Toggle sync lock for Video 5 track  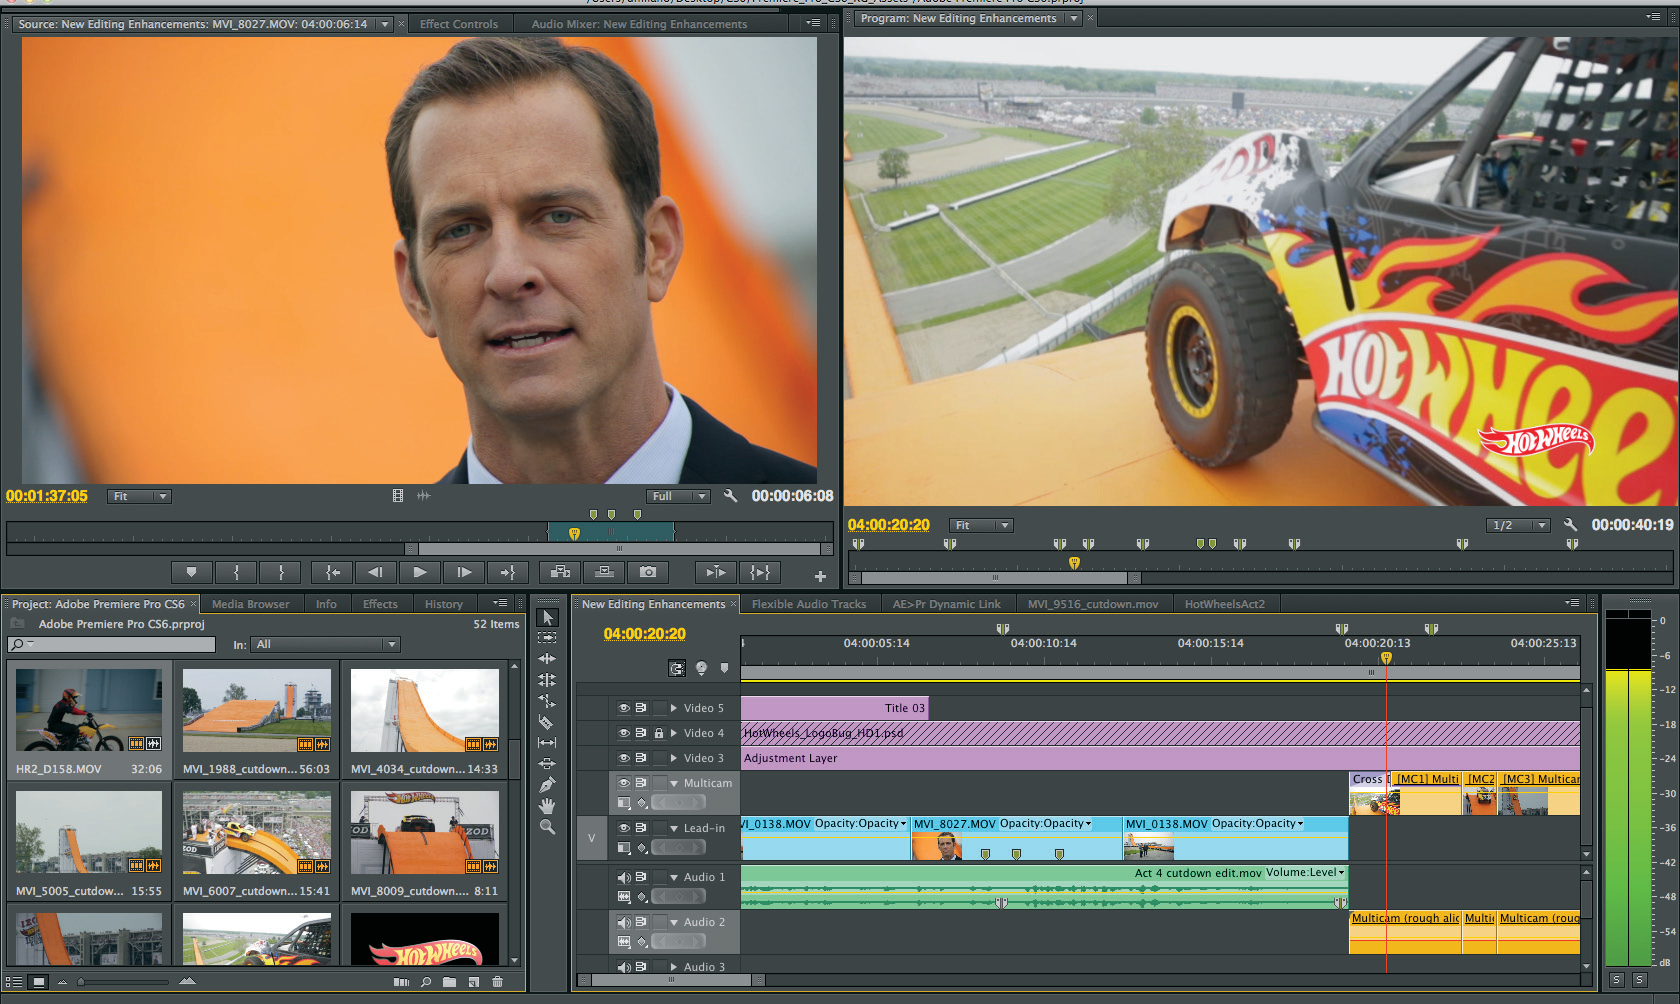tap(641, 707)
